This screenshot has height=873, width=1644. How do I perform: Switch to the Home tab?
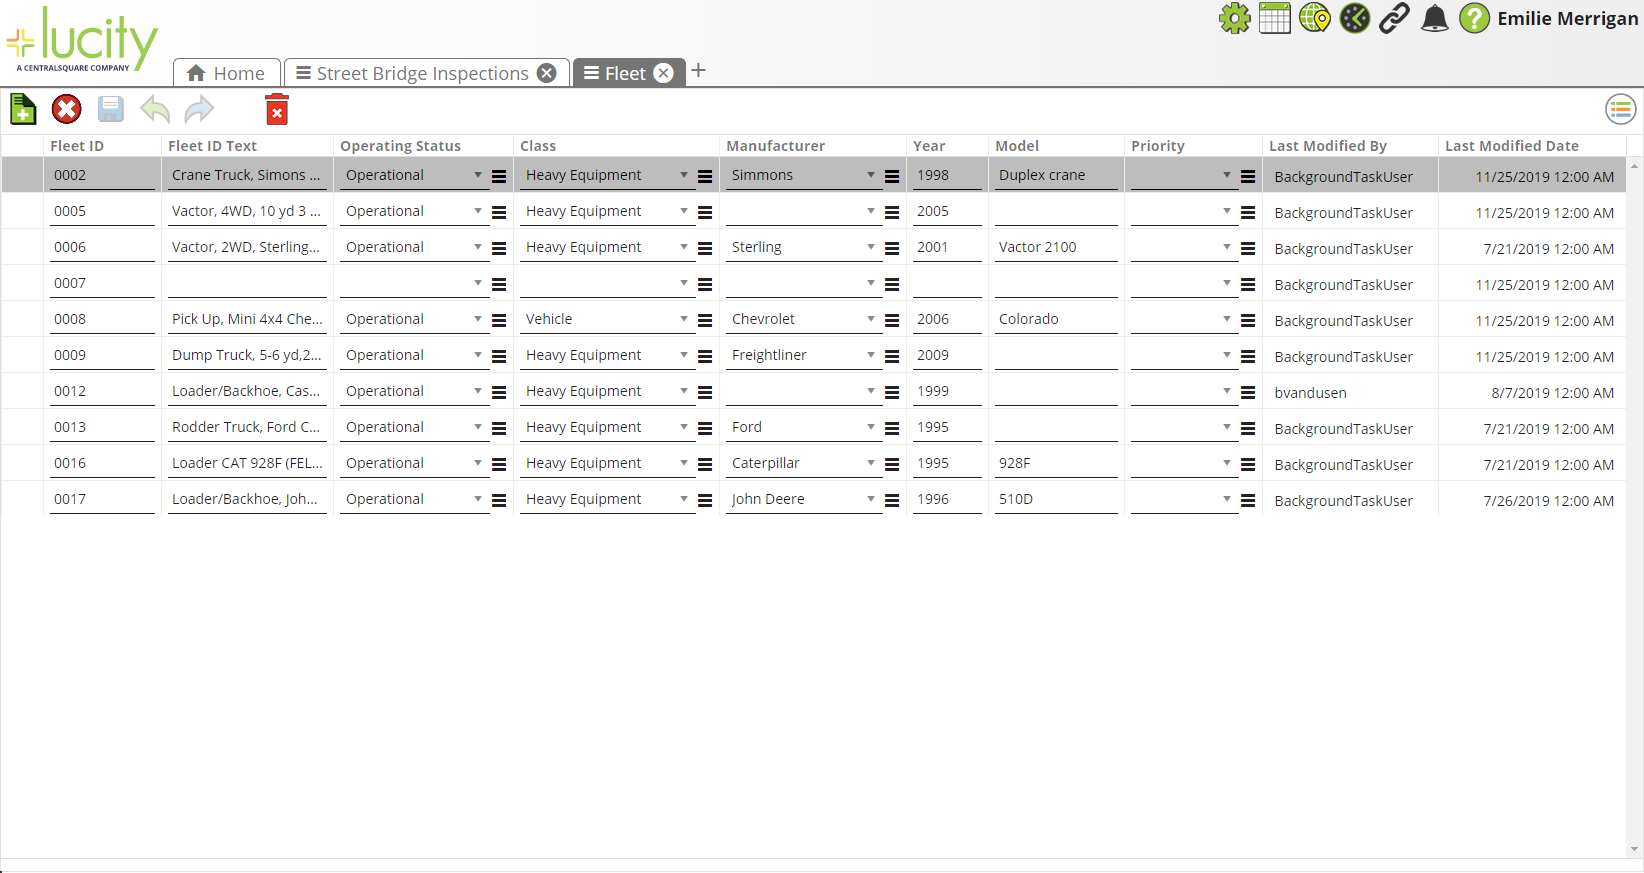227,73
